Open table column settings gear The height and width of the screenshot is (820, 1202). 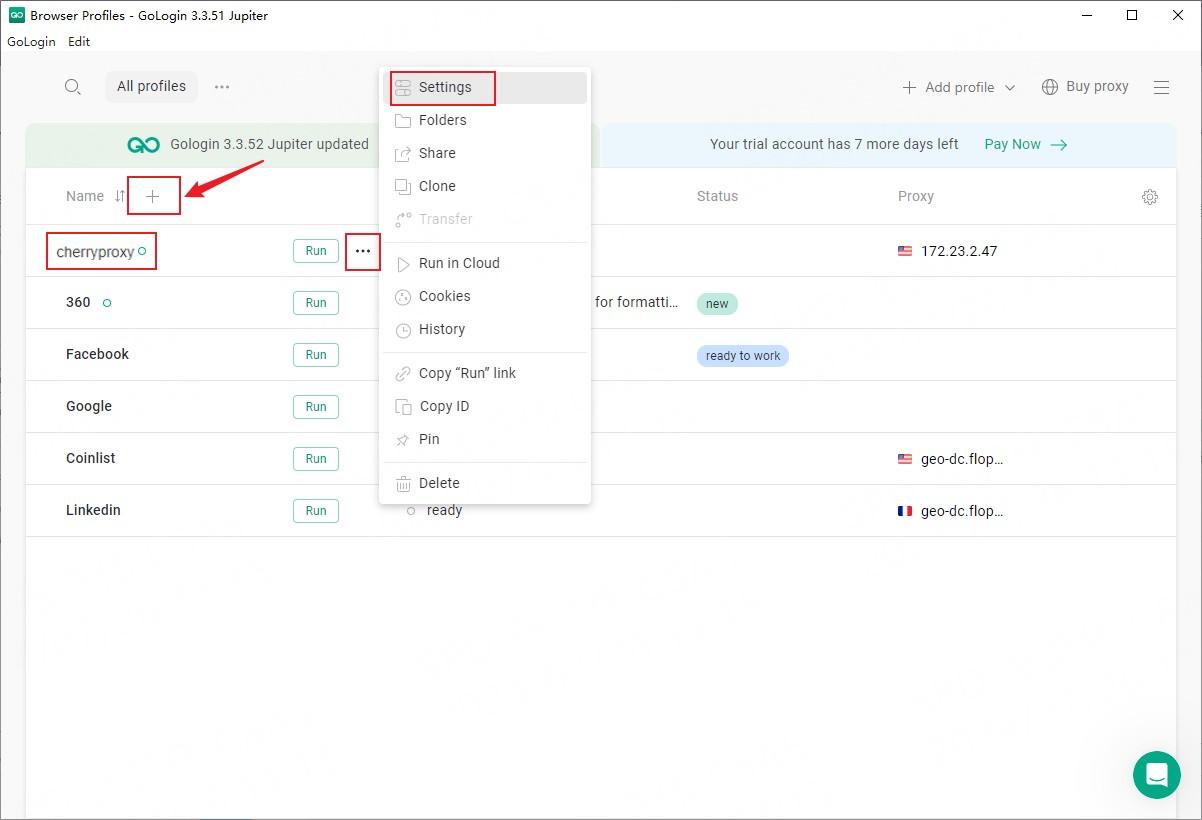pos(1149,197)
